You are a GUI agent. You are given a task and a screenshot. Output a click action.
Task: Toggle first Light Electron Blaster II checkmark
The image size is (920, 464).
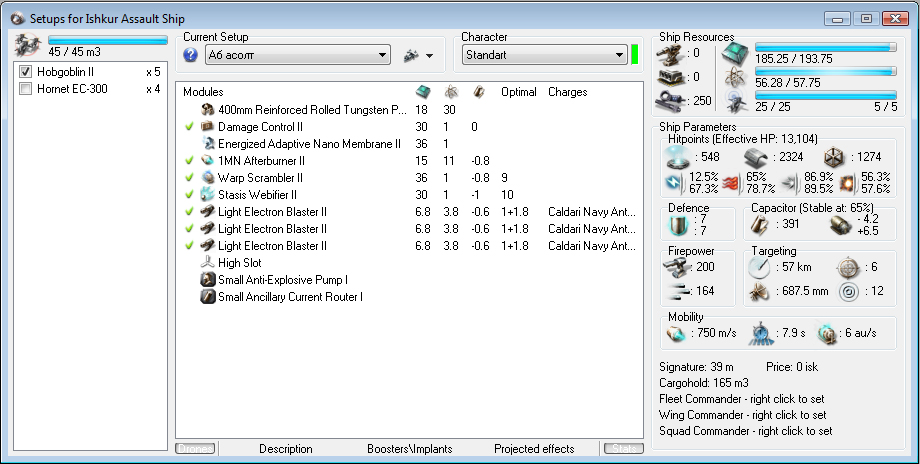[189, 212]
